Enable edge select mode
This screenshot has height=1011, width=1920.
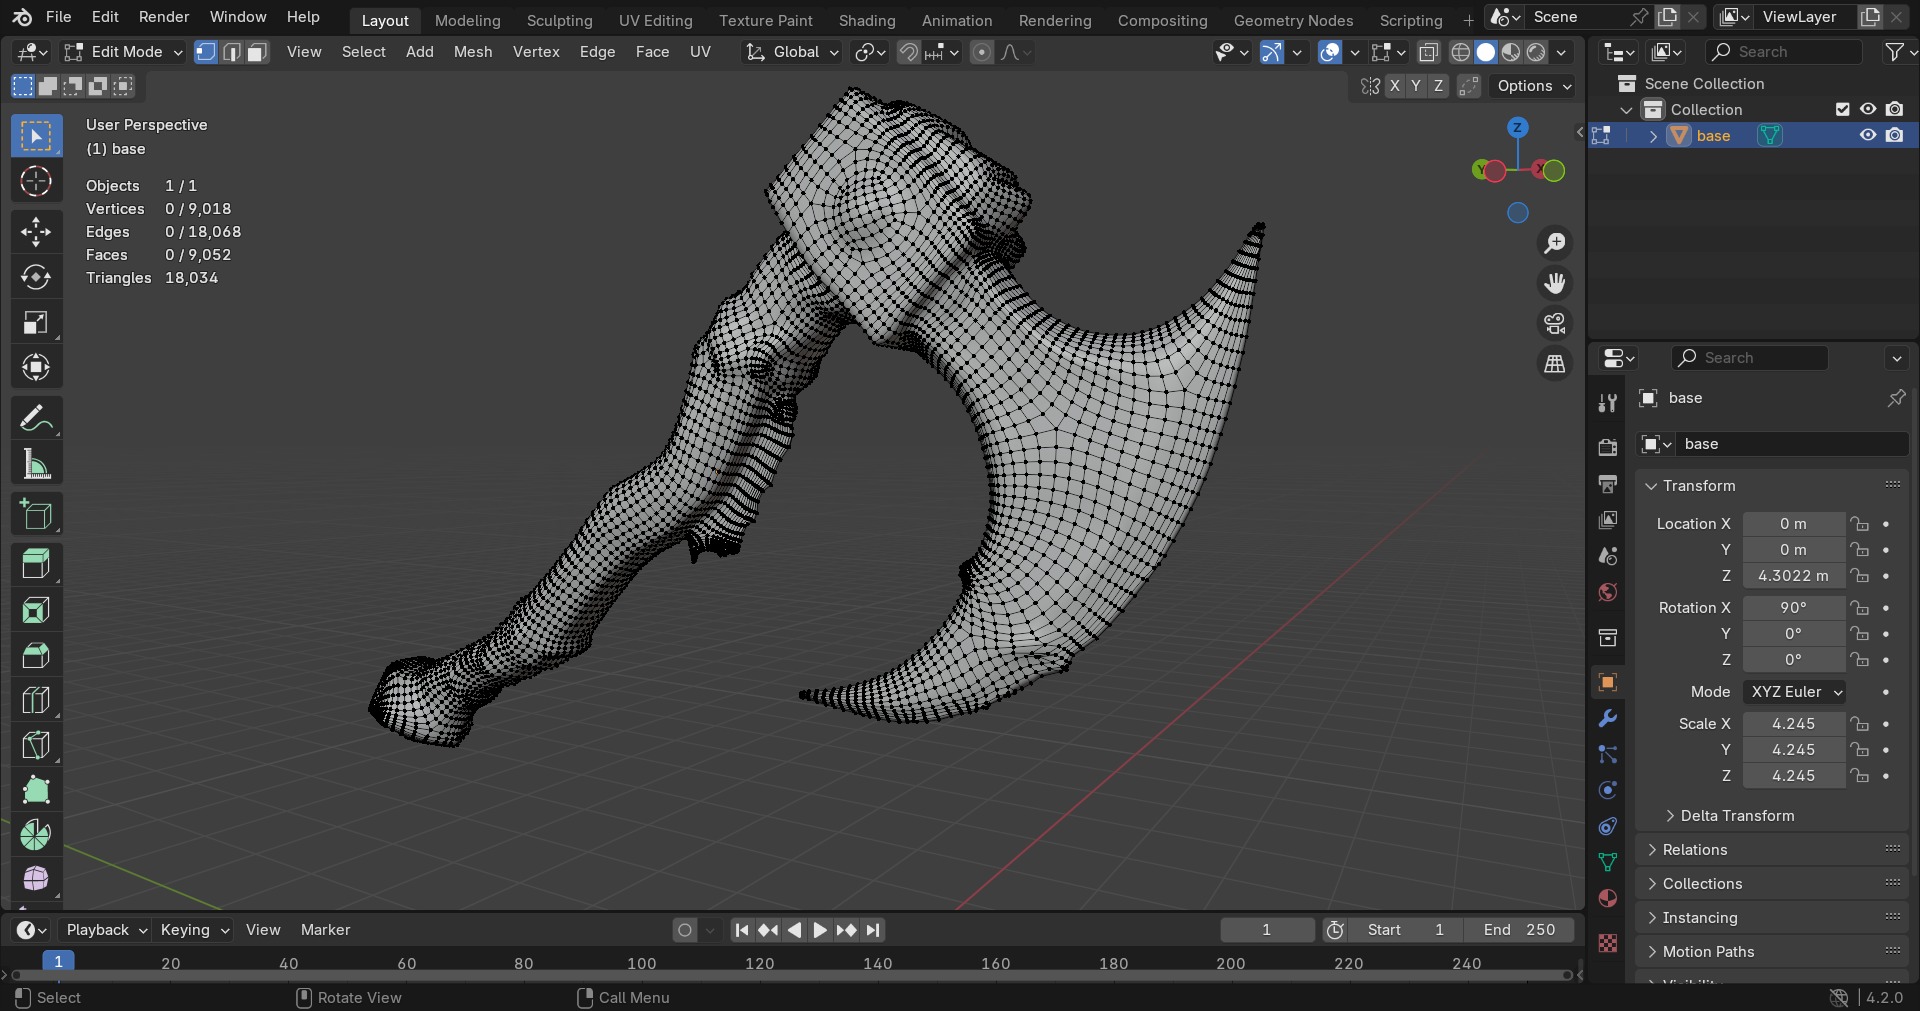click(x=232, y=52)
